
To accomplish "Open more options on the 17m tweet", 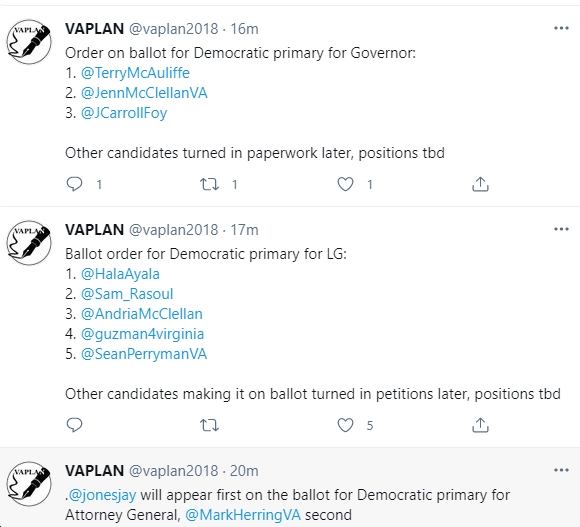I will point(561,229).
